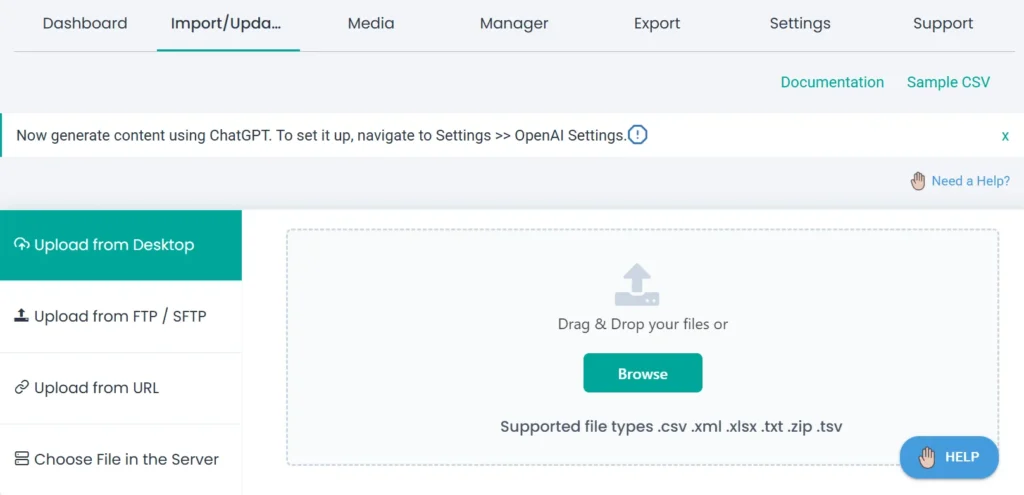Open the Support tab

coord(943,23)
